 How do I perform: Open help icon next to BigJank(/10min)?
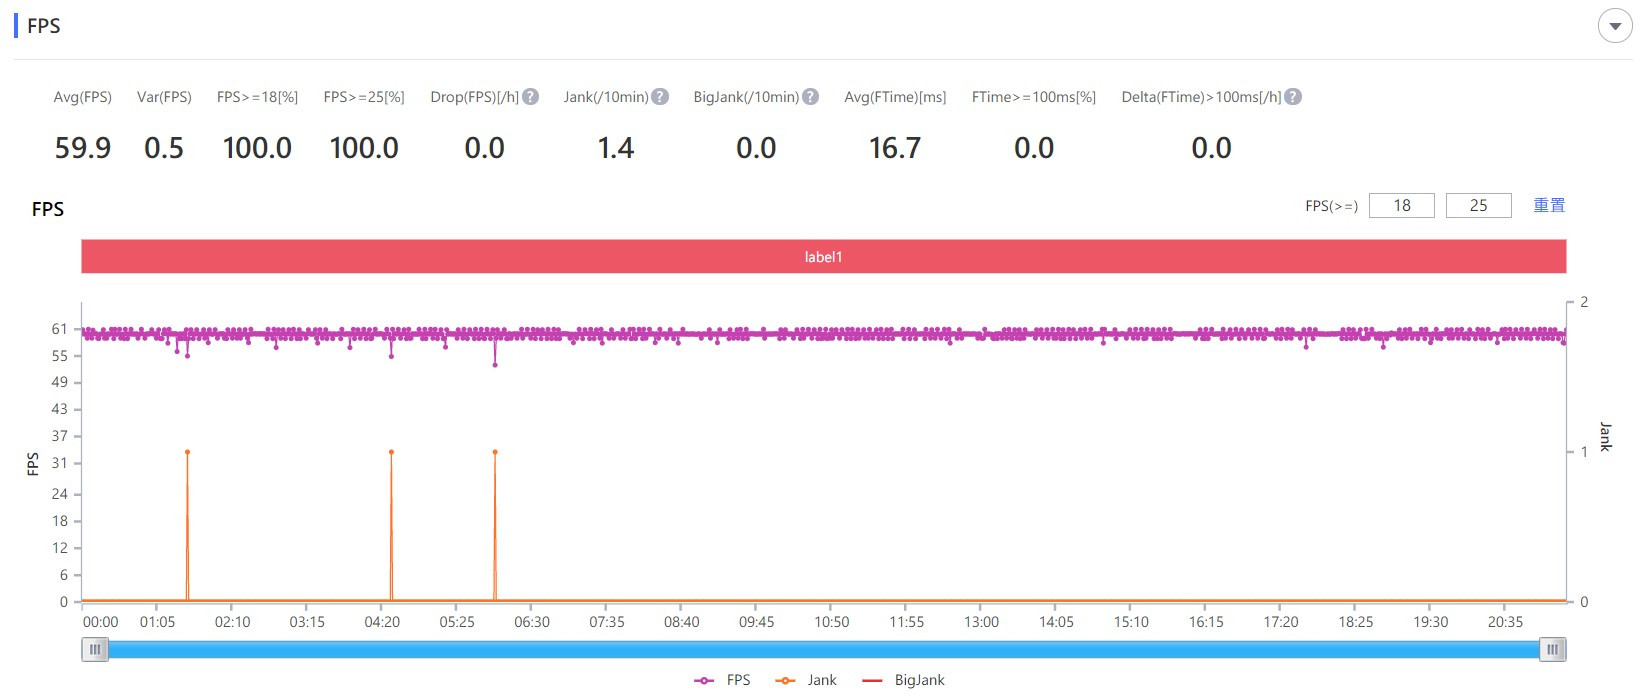tap(811, 97)
